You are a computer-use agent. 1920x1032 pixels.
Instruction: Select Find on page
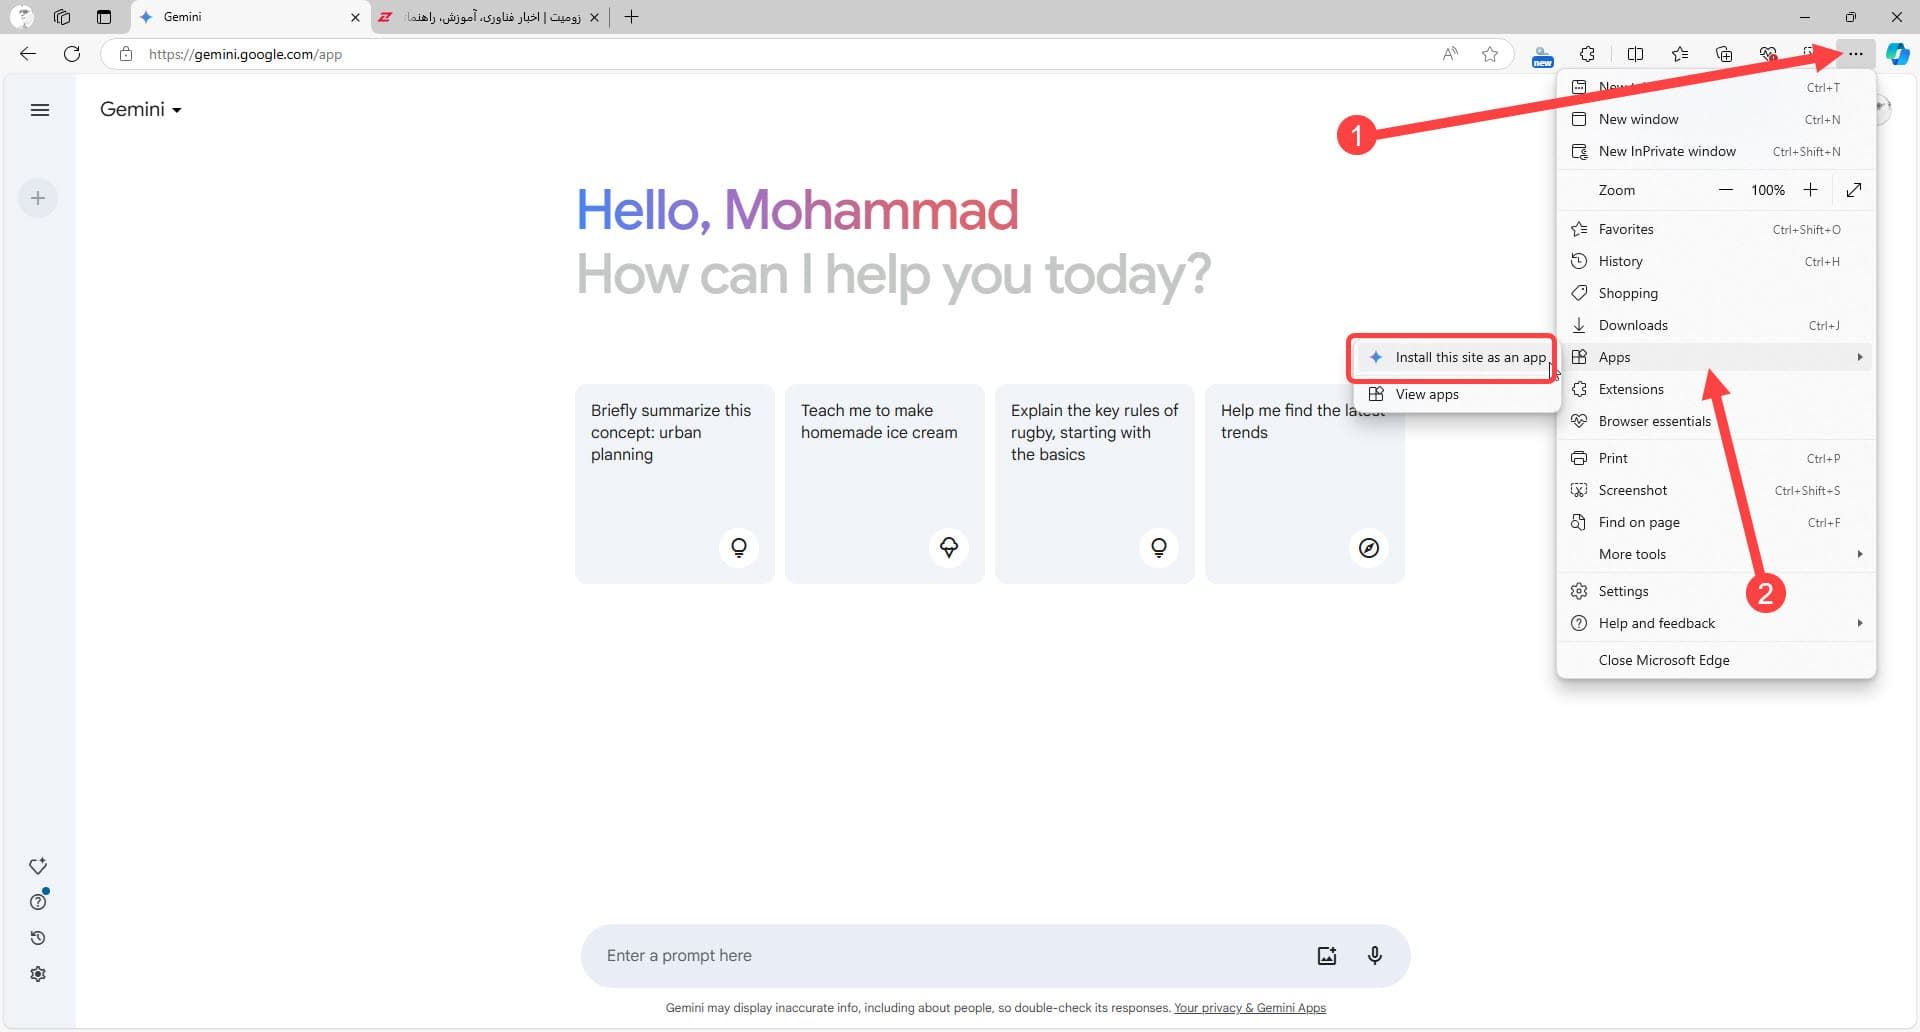(x=1717, y=522)
